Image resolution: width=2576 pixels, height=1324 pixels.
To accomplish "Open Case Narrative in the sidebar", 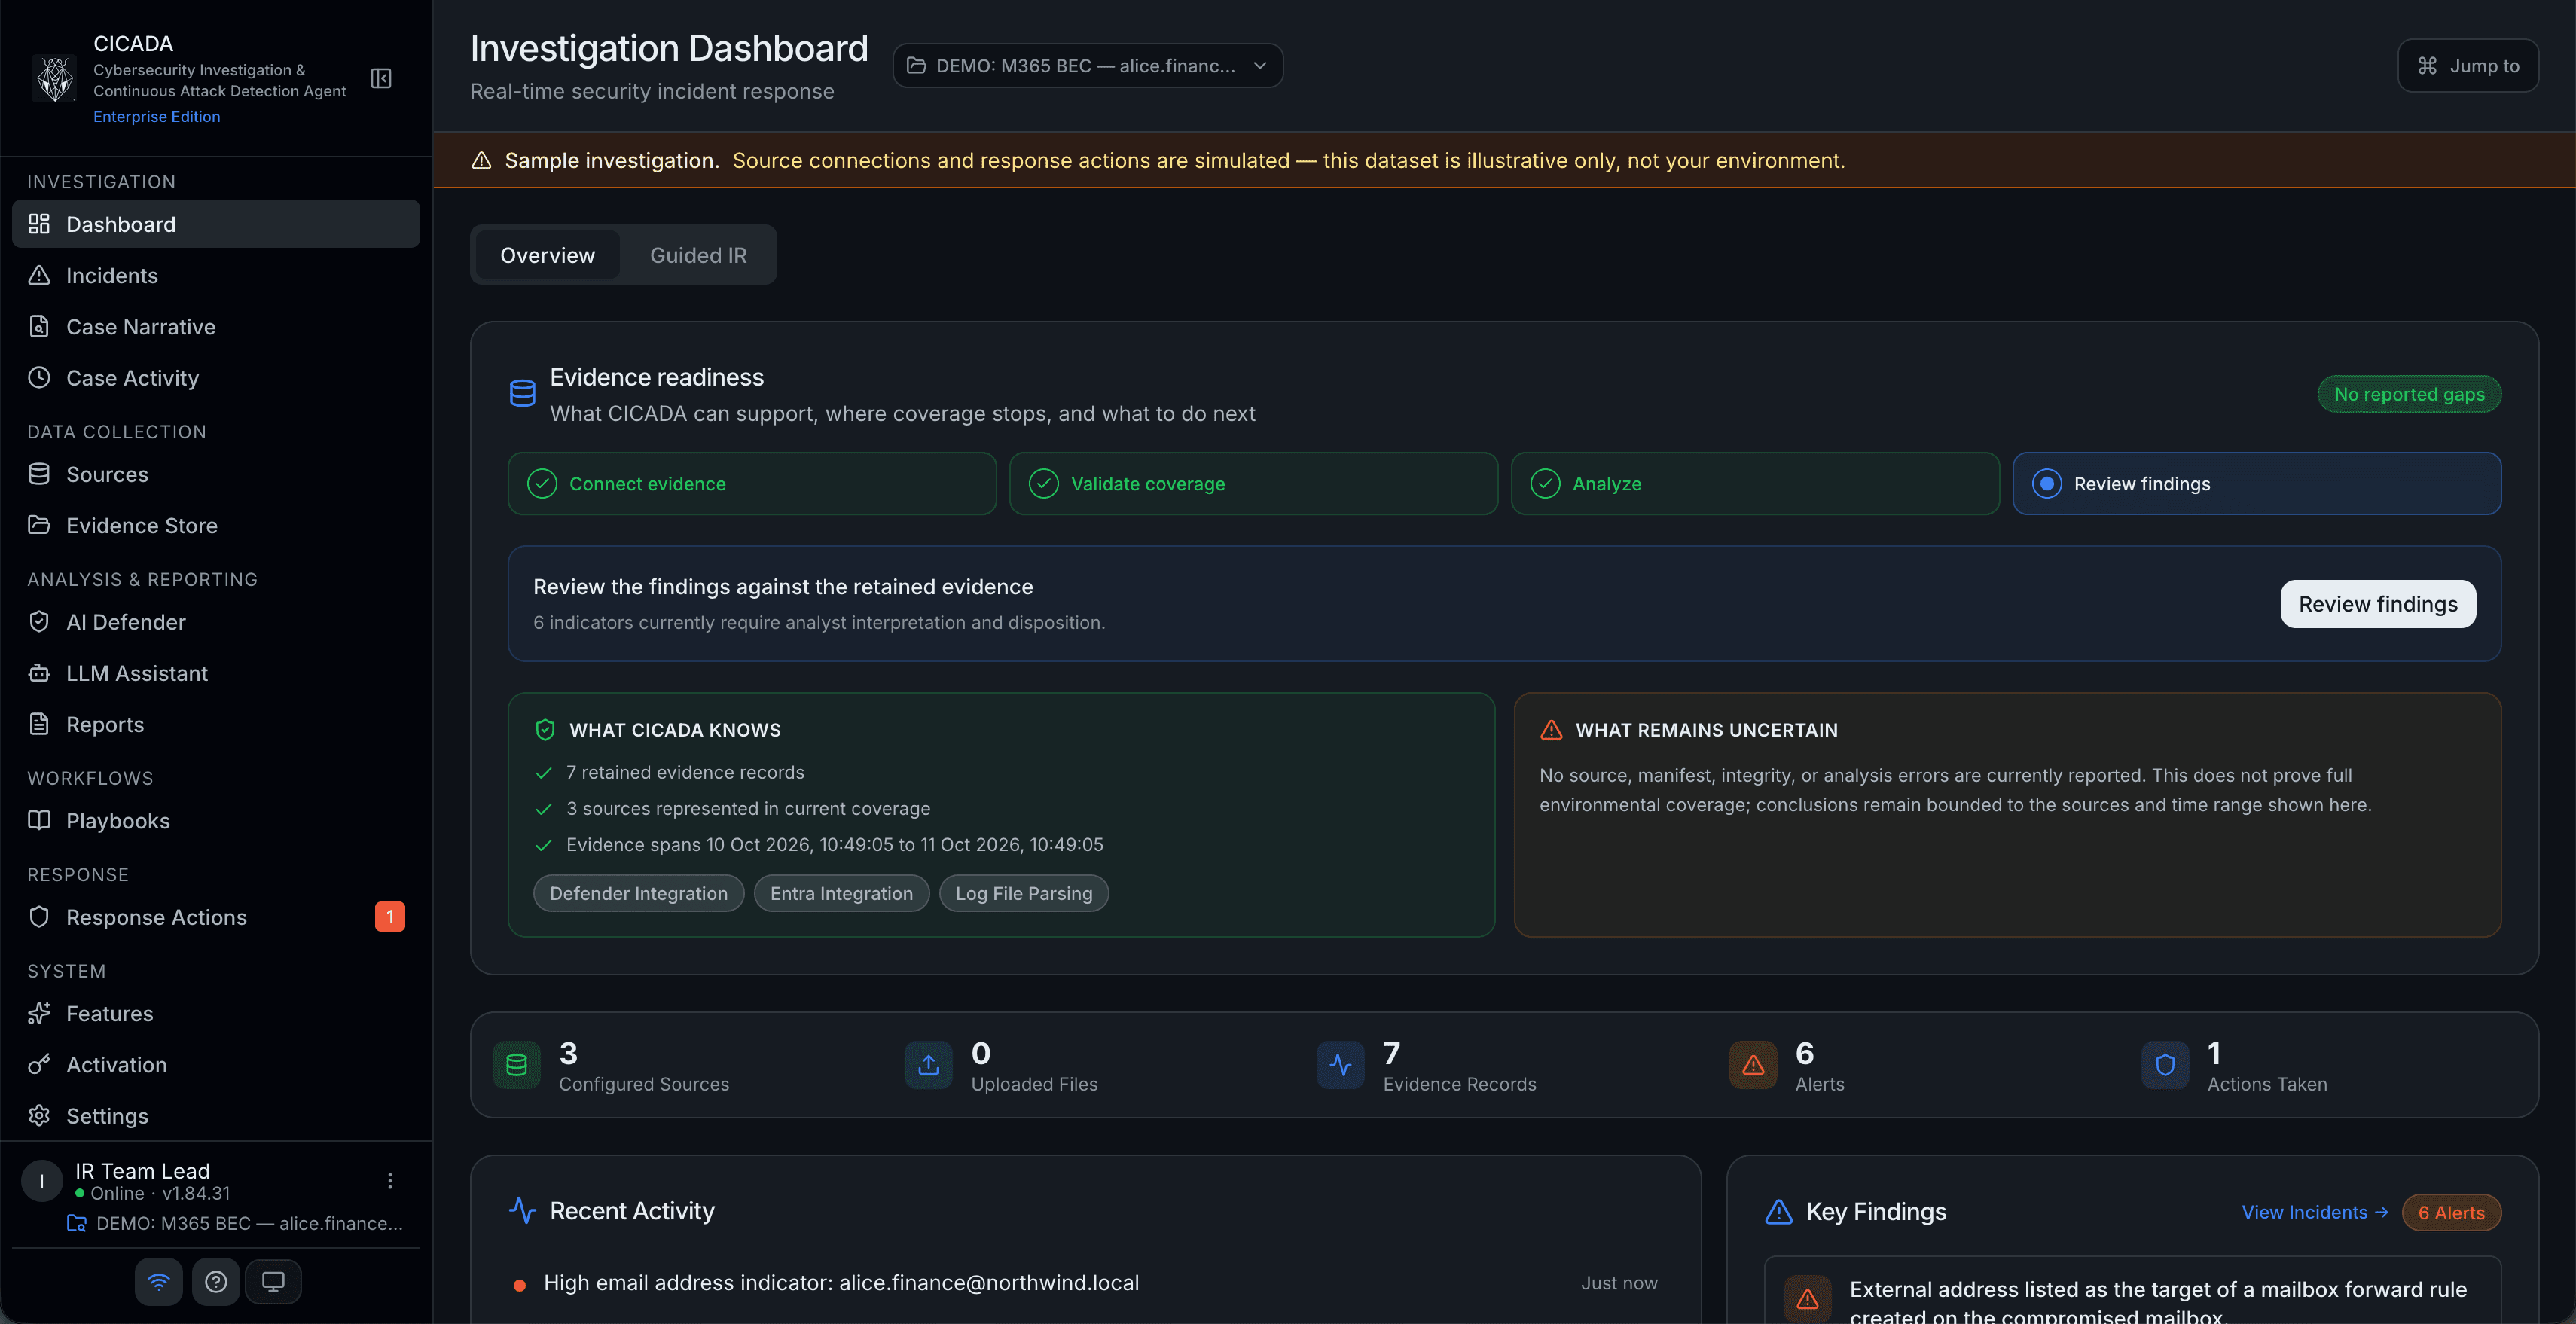I will coord(215,326).
